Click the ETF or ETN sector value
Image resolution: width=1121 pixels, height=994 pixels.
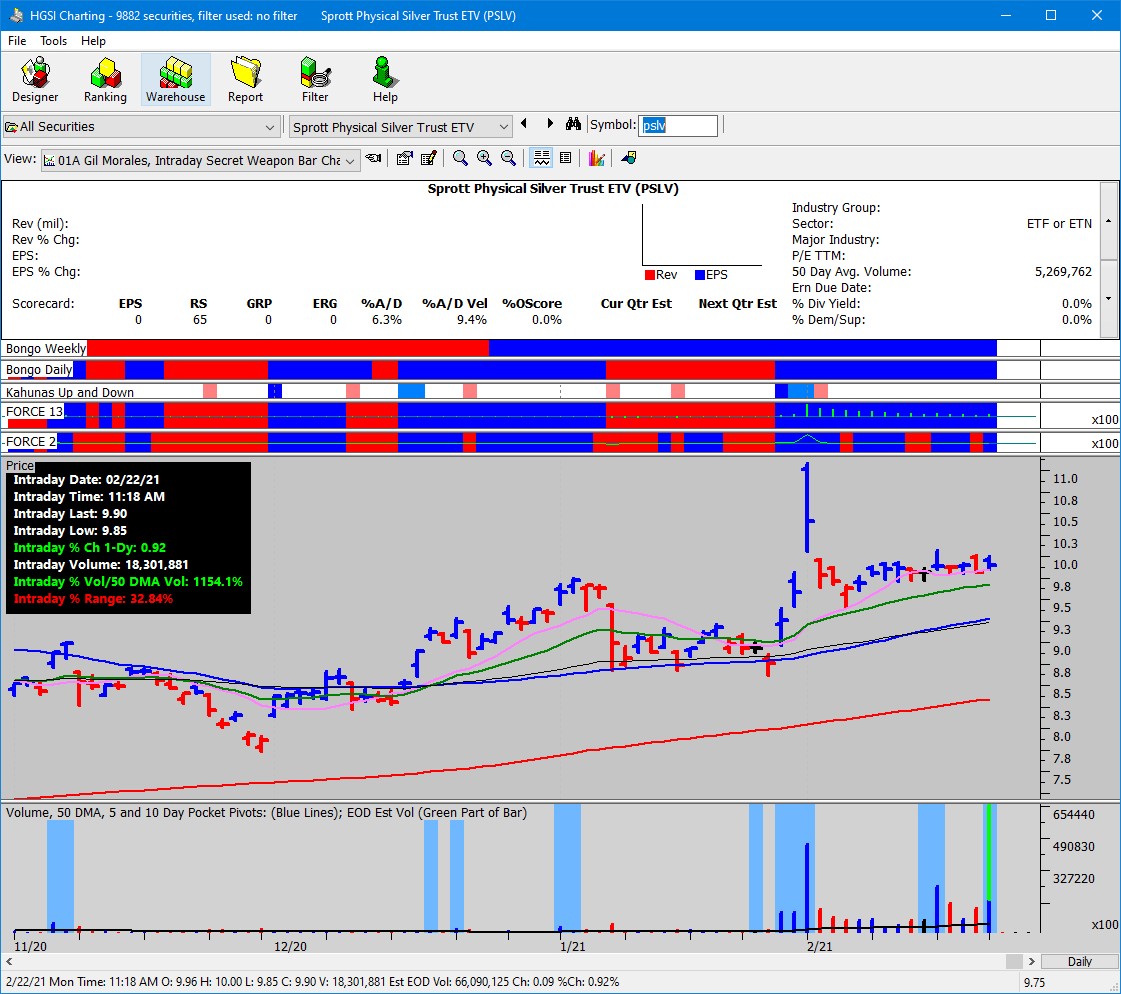coord(1059,224)
